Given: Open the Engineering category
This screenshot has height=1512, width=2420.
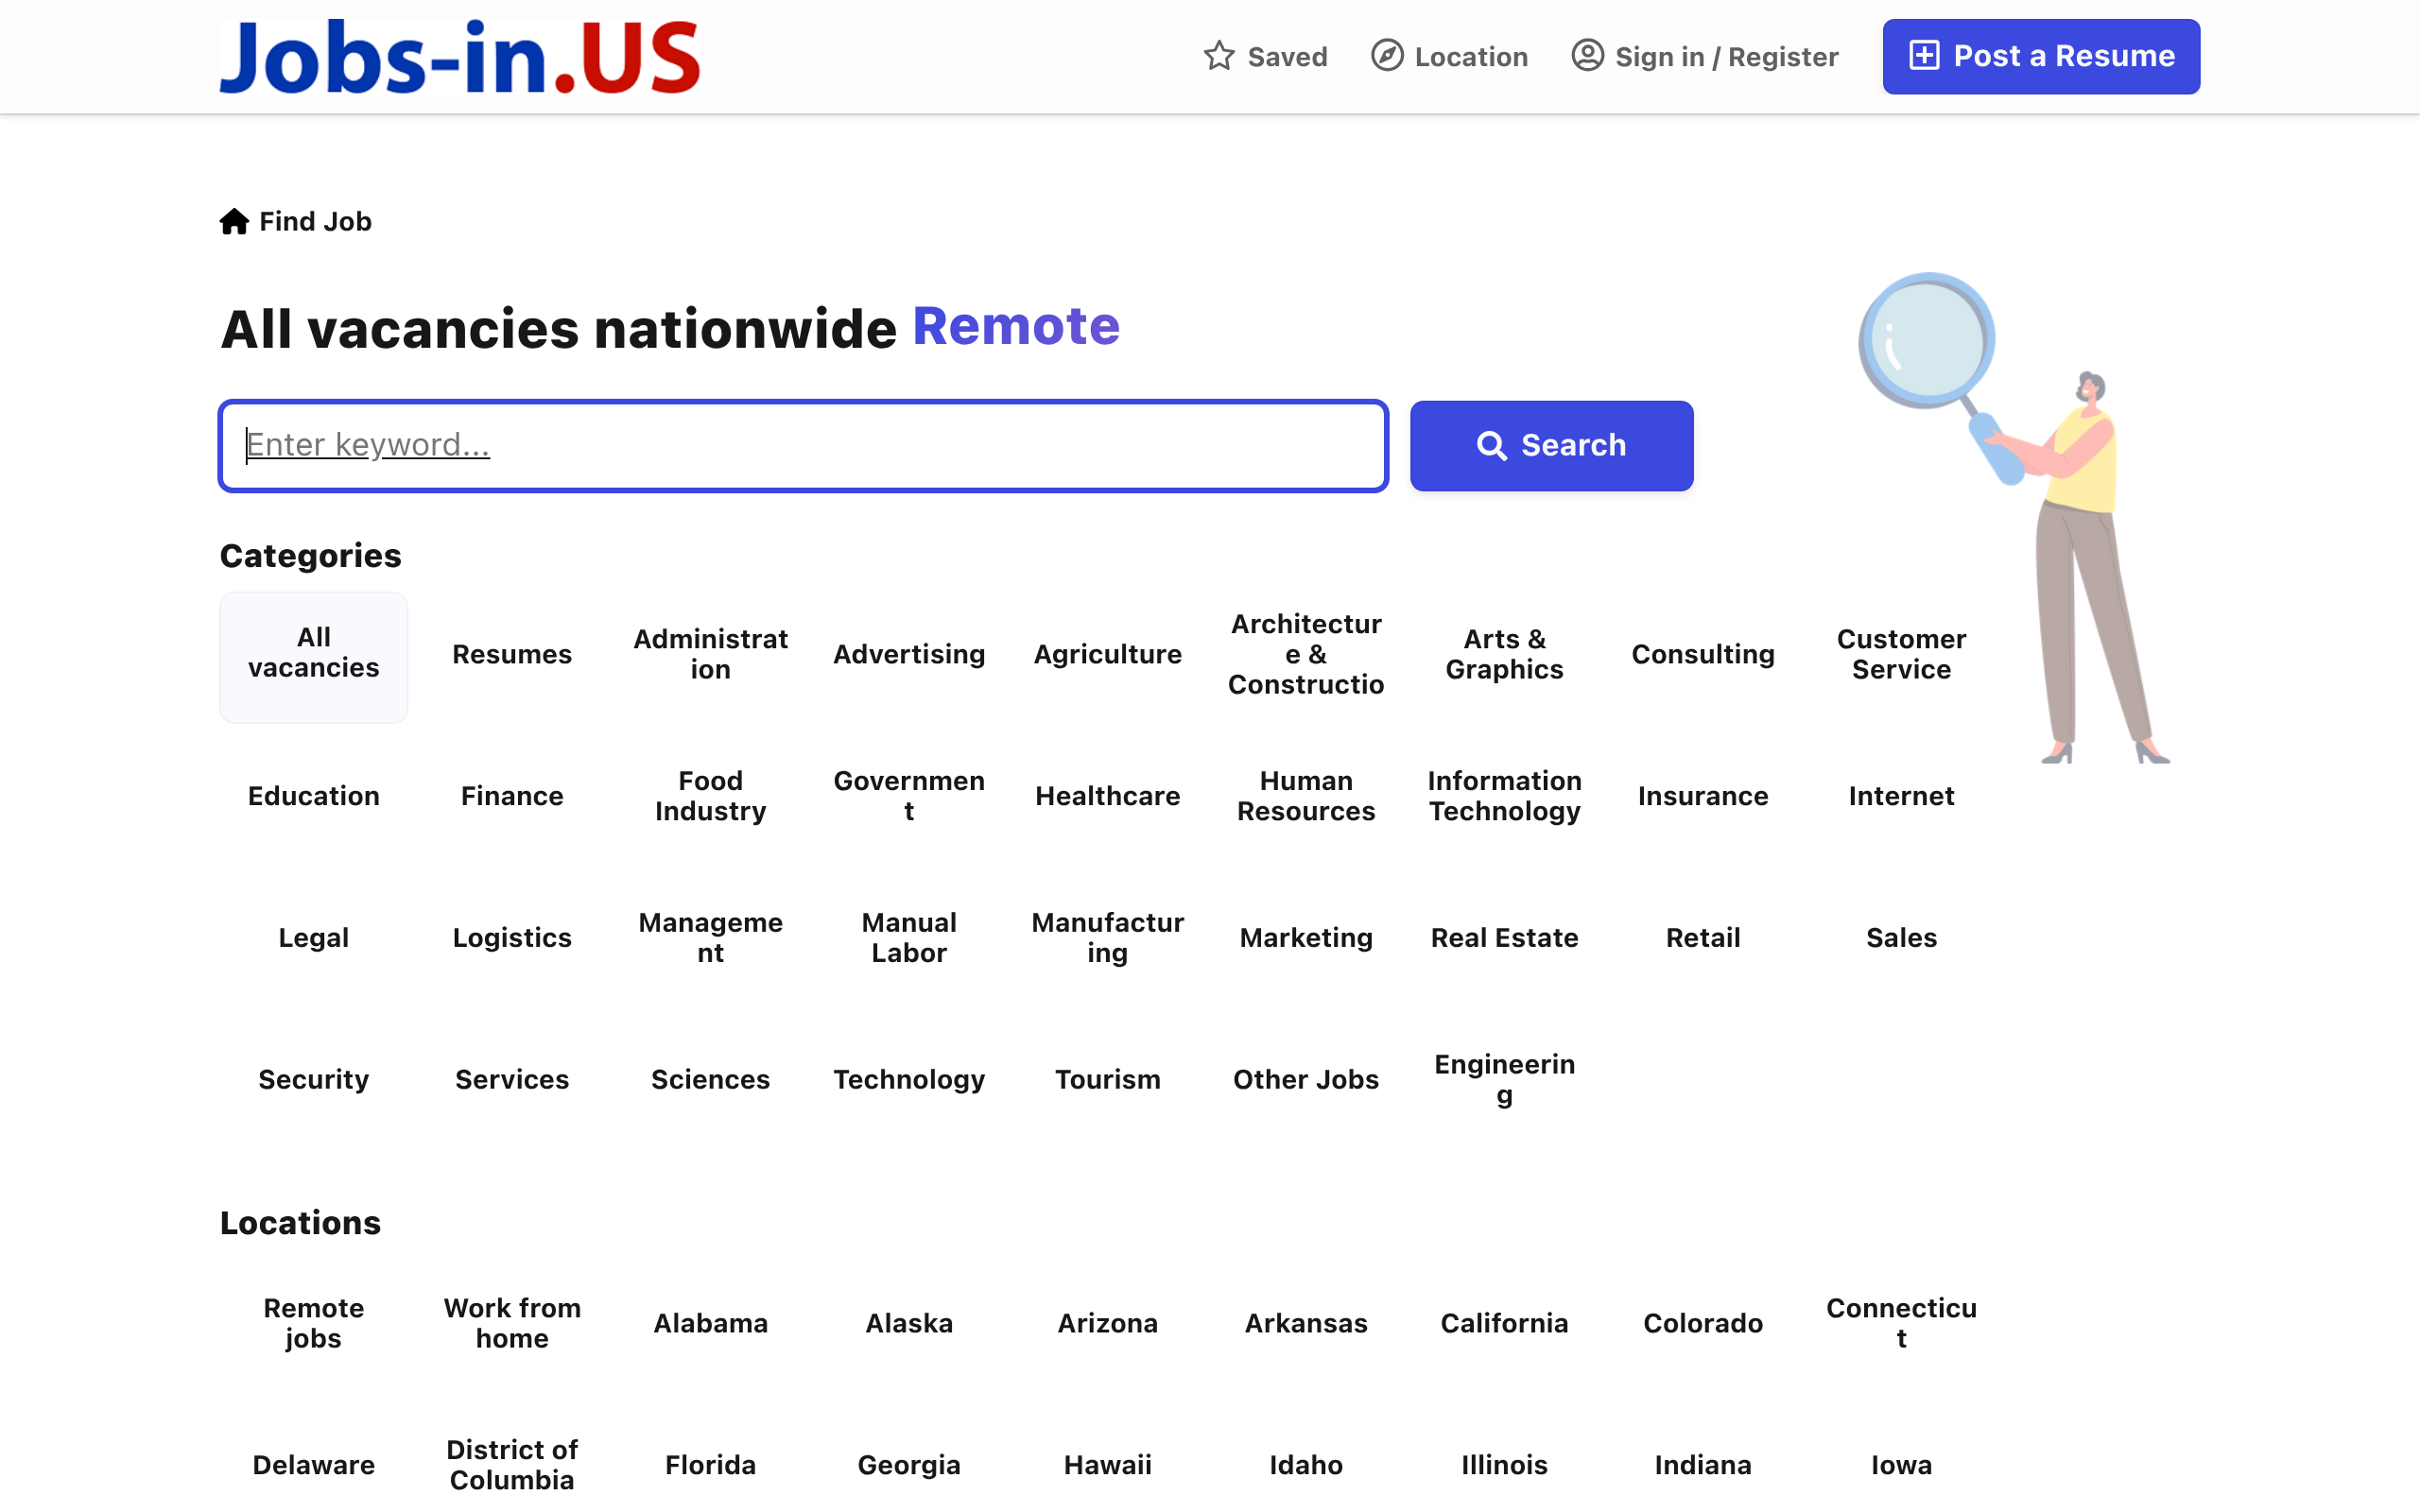Looking at the screenshot, I should pyautogui.click(x=1504, y=1079).
